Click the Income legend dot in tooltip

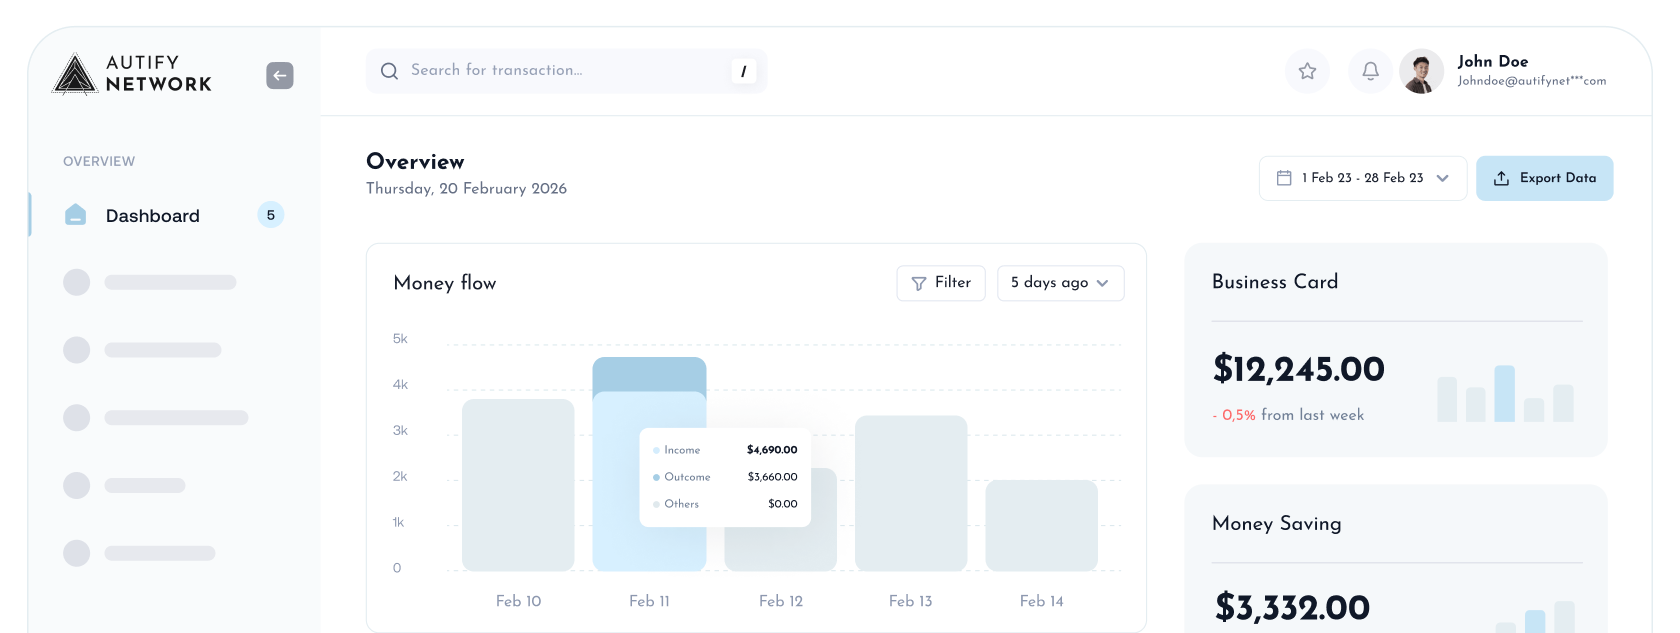point(656,451)
